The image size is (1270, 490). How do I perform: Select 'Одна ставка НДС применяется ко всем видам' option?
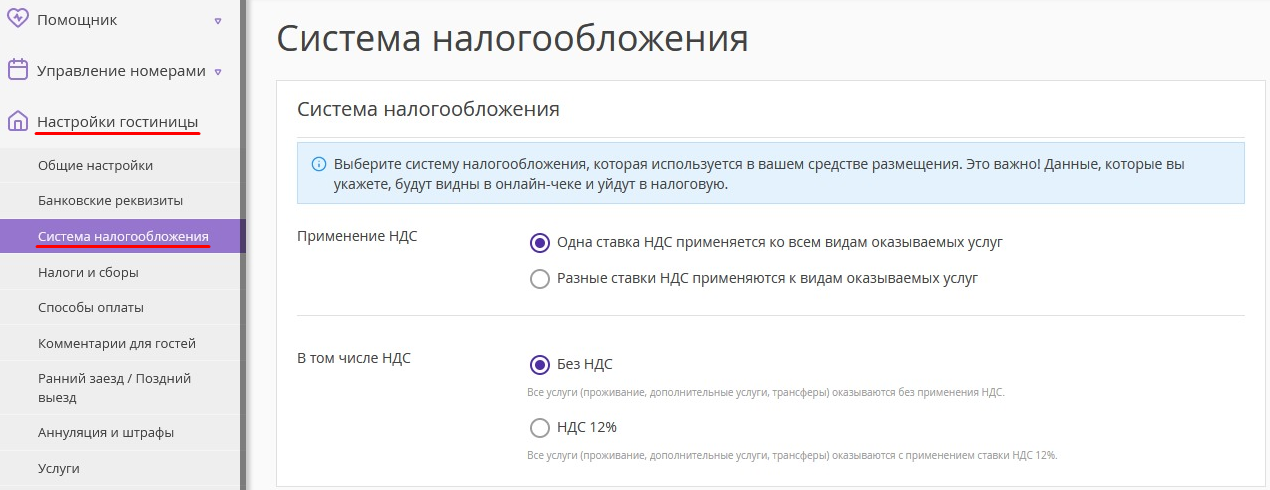coord(540,242)
